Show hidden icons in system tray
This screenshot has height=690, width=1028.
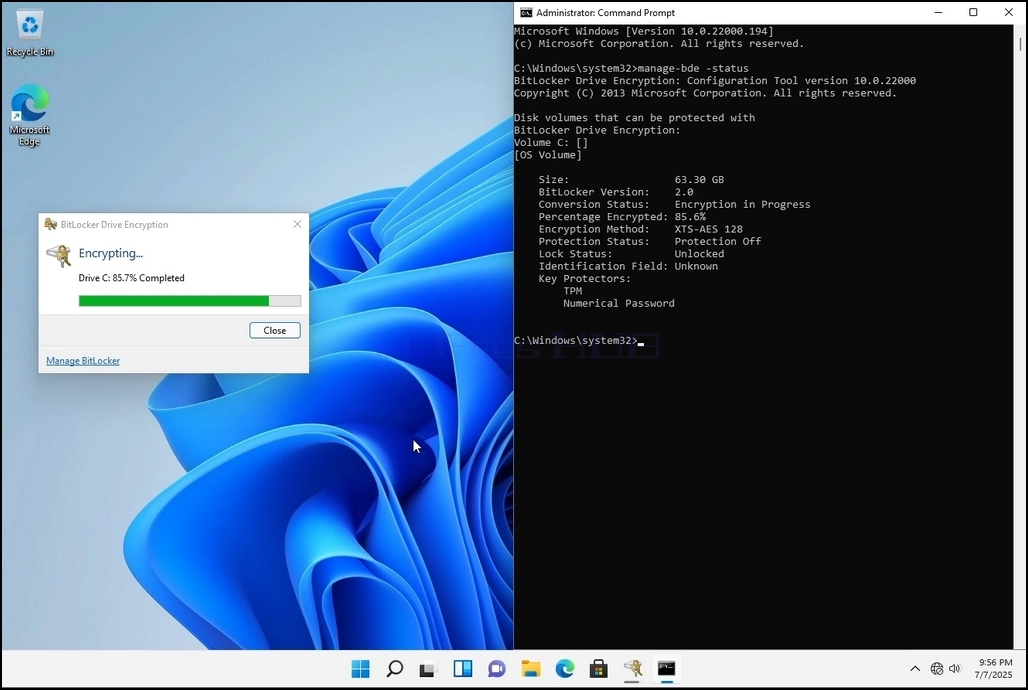tap(915, 668)
